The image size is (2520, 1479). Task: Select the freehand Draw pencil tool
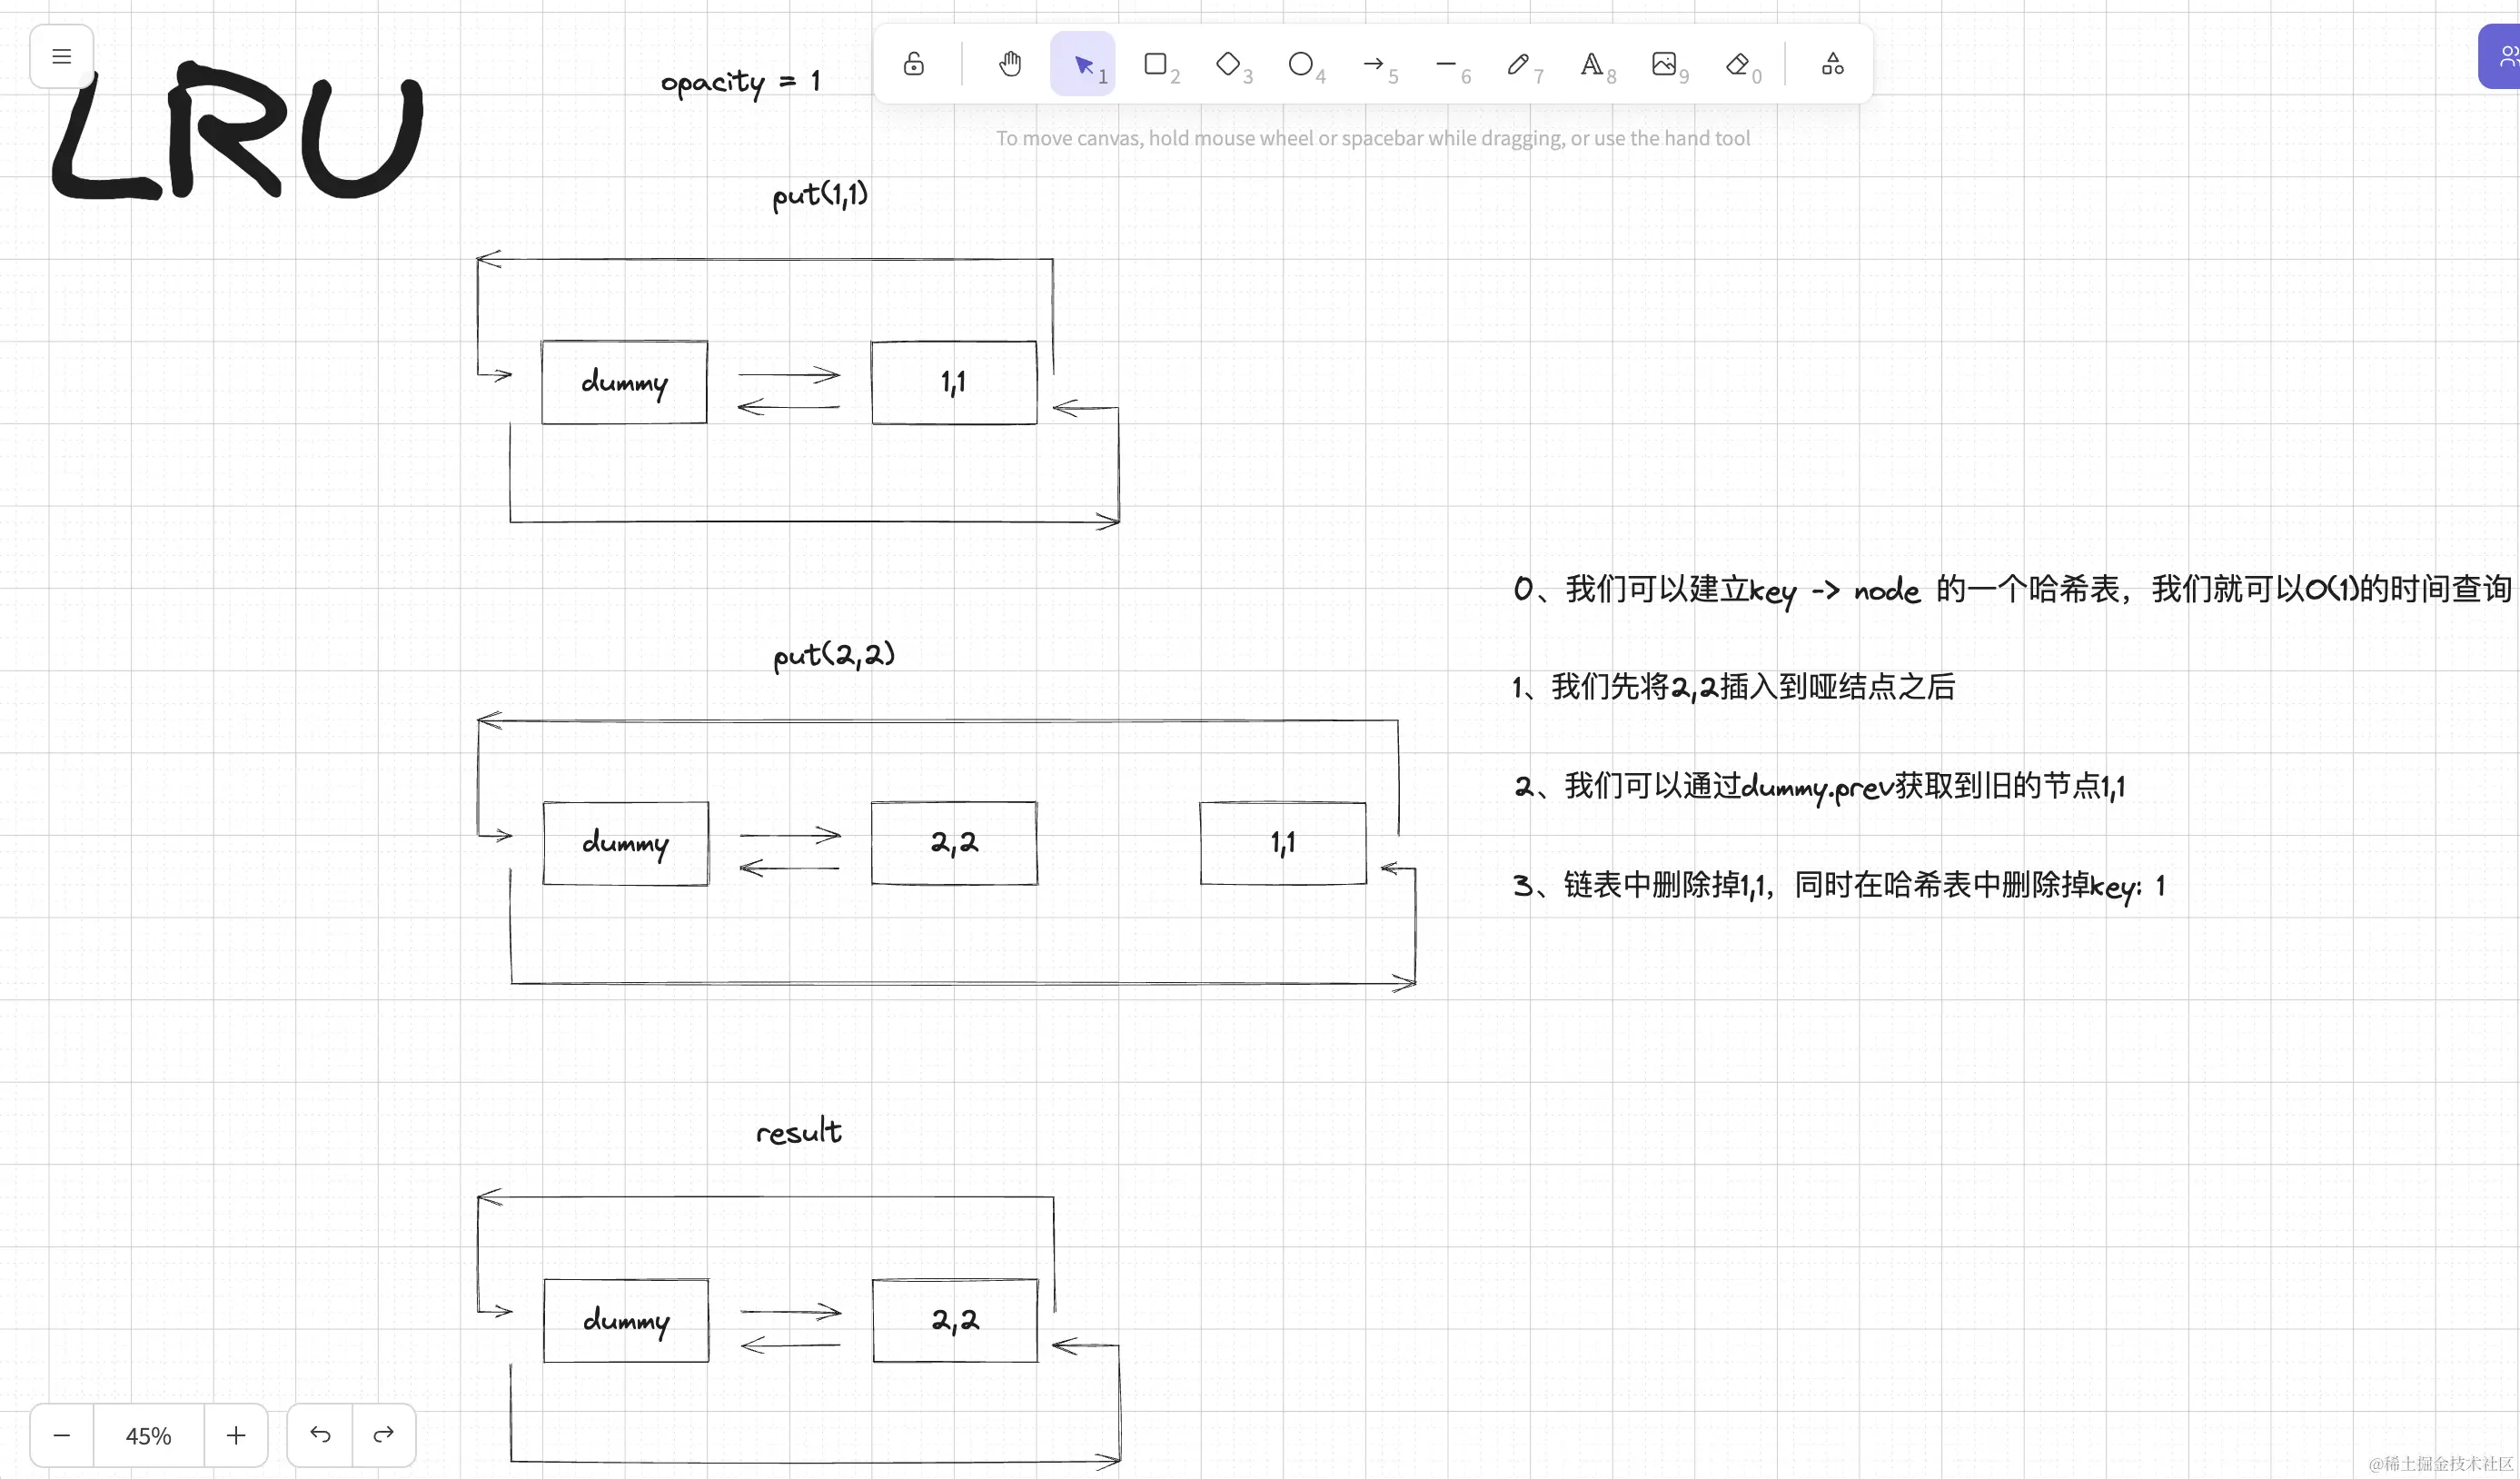pyautogui.click(x=1519, y=64)
